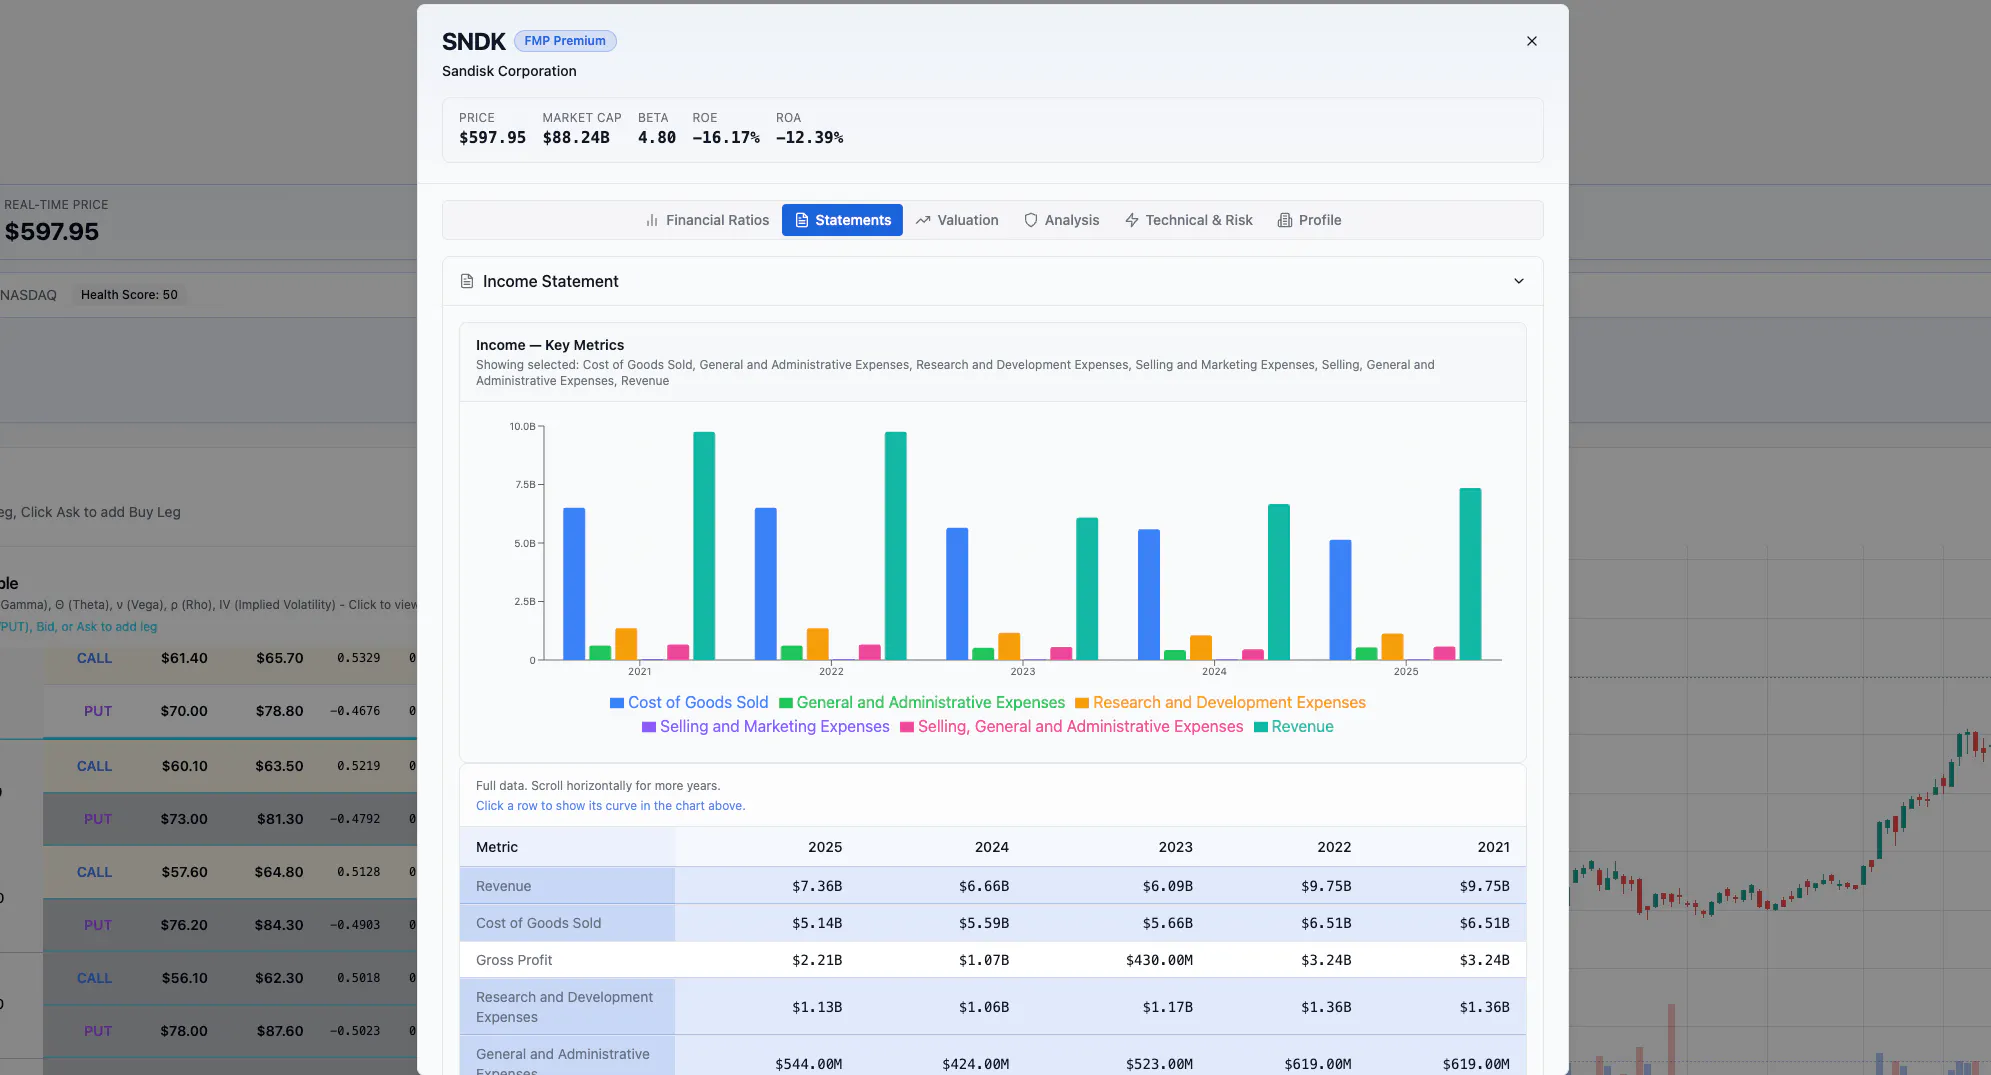
Task: Click the $81.30 PUT ask in background
Action: [x=280, y=819]
